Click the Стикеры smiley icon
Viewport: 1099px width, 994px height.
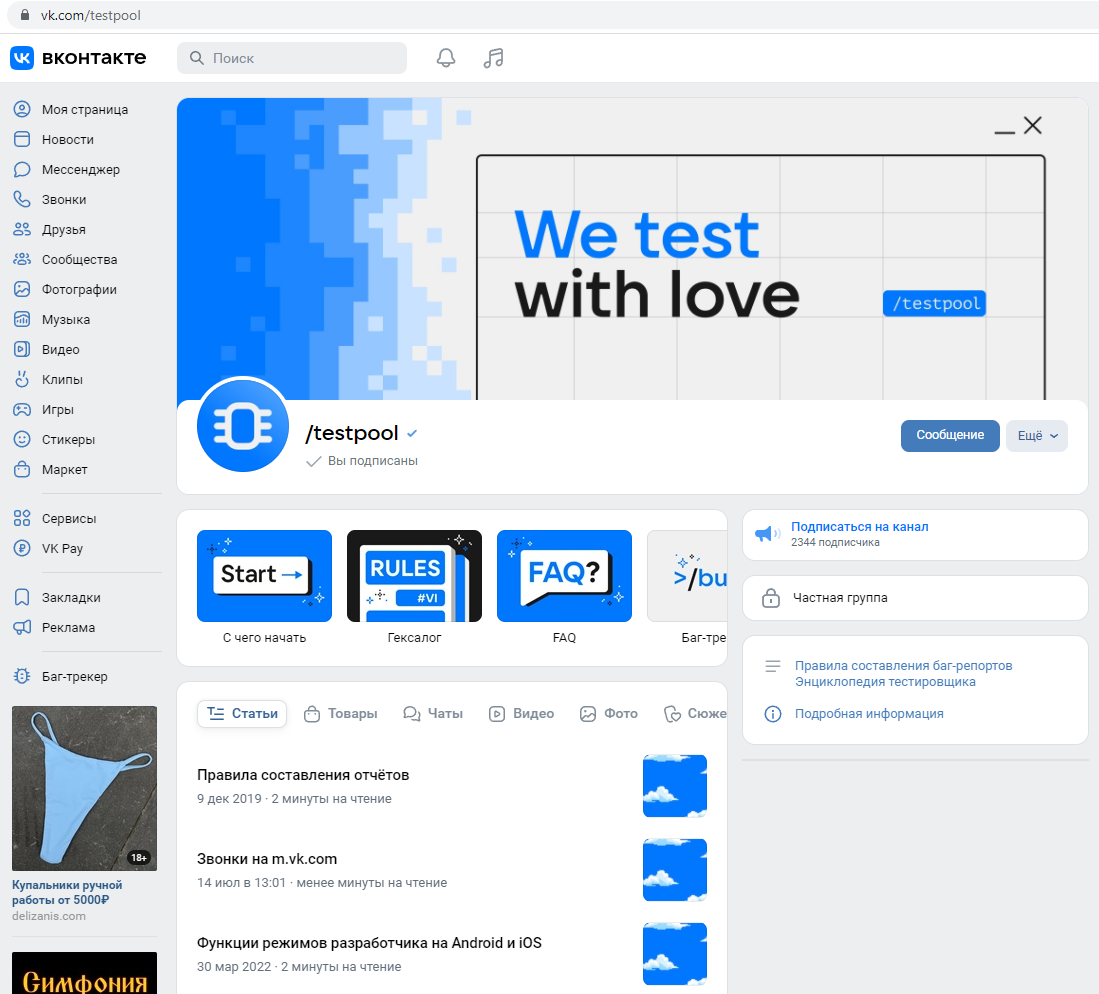click(x=22, y=440)
